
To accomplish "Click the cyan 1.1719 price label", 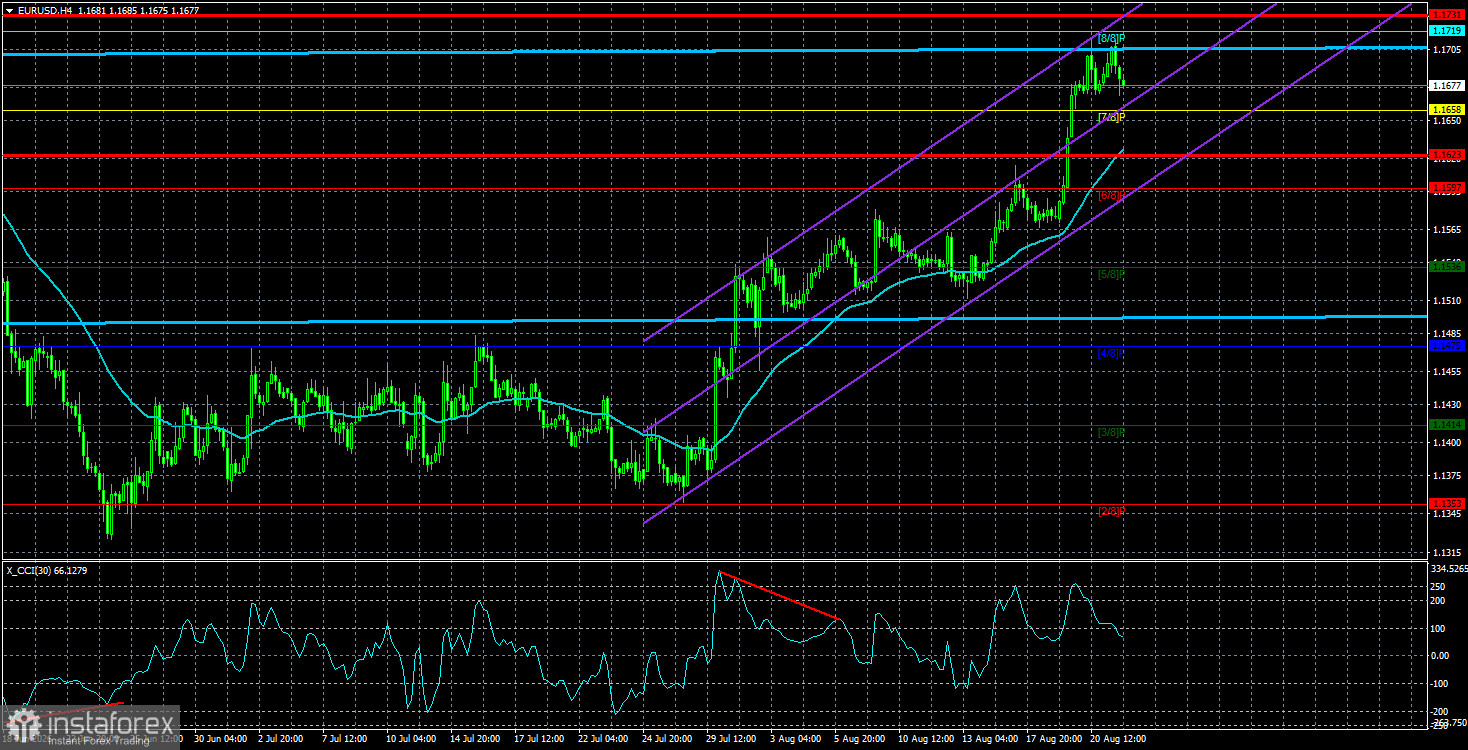I will coord(1447,32).
